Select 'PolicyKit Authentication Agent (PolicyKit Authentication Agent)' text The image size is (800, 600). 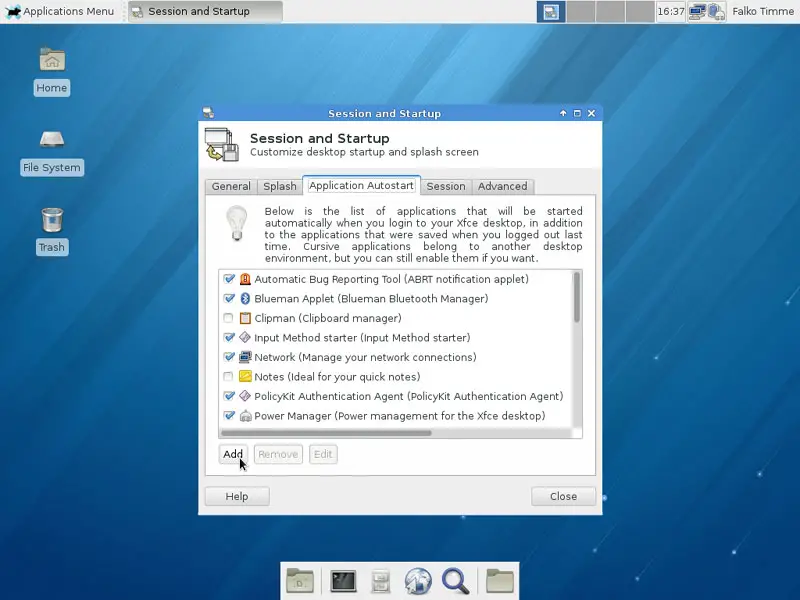pyautogui.click(x=409, y=396)
